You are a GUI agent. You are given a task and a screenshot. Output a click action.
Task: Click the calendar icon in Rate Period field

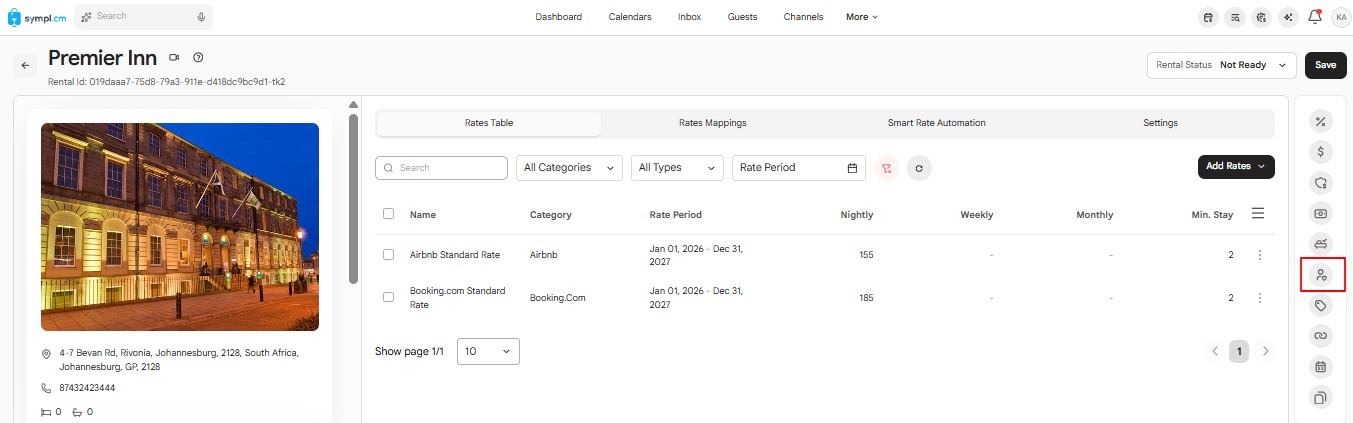pyautogui.click(x=852, y=168)
